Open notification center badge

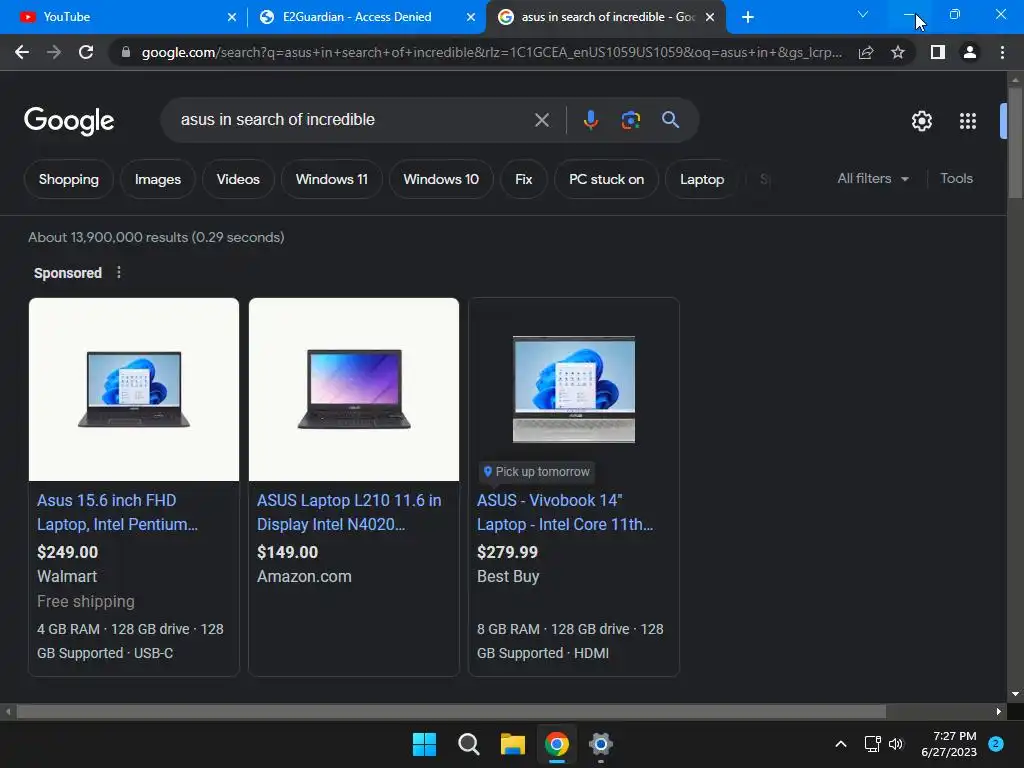coord(996,744)
